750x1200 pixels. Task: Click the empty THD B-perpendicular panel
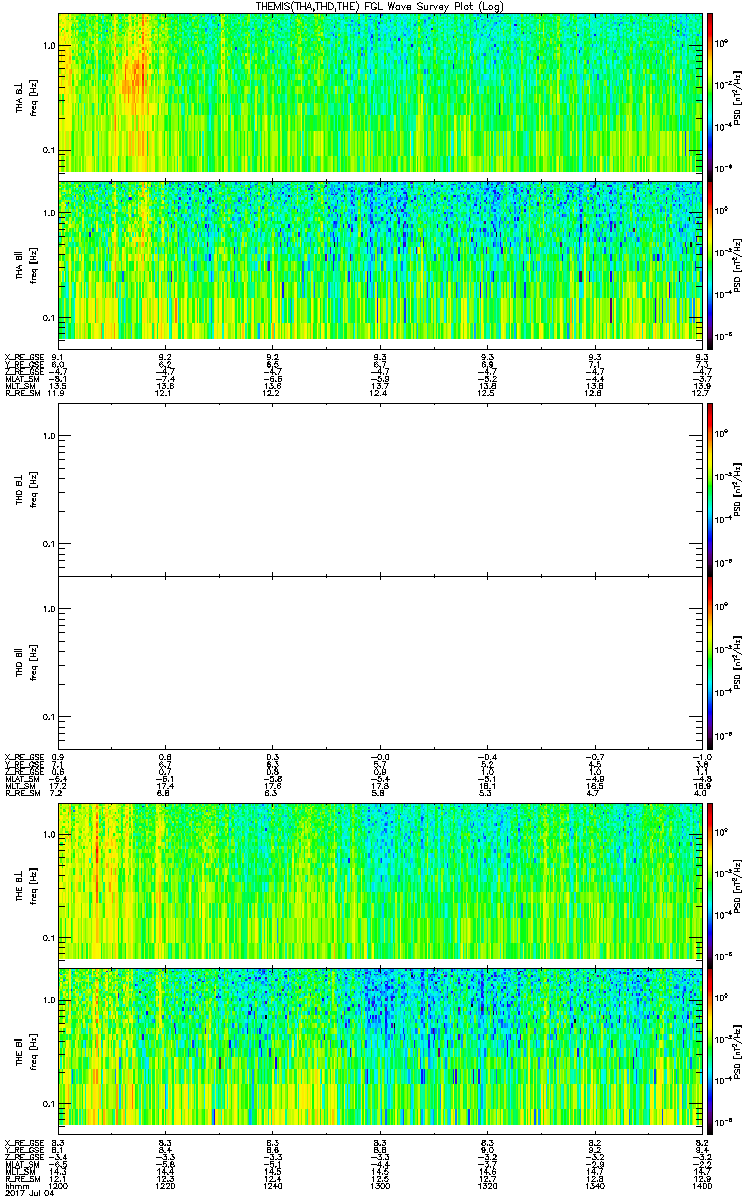tap(379, 489)
